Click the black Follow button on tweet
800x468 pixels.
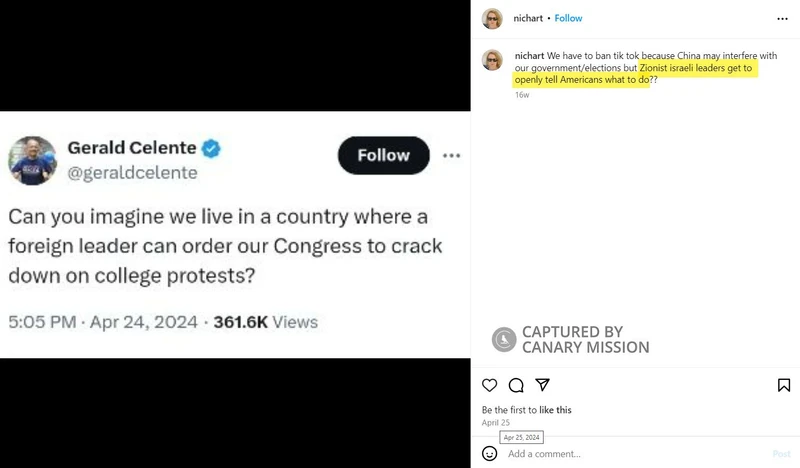point(384,155)
